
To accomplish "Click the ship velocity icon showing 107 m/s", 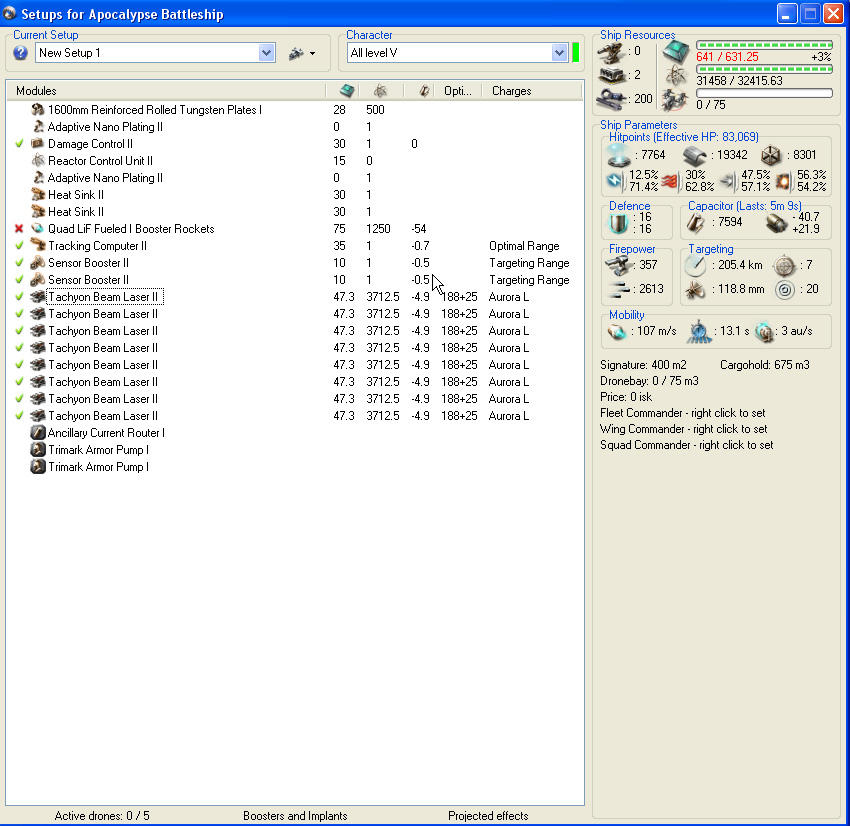I will click(617, 331).
